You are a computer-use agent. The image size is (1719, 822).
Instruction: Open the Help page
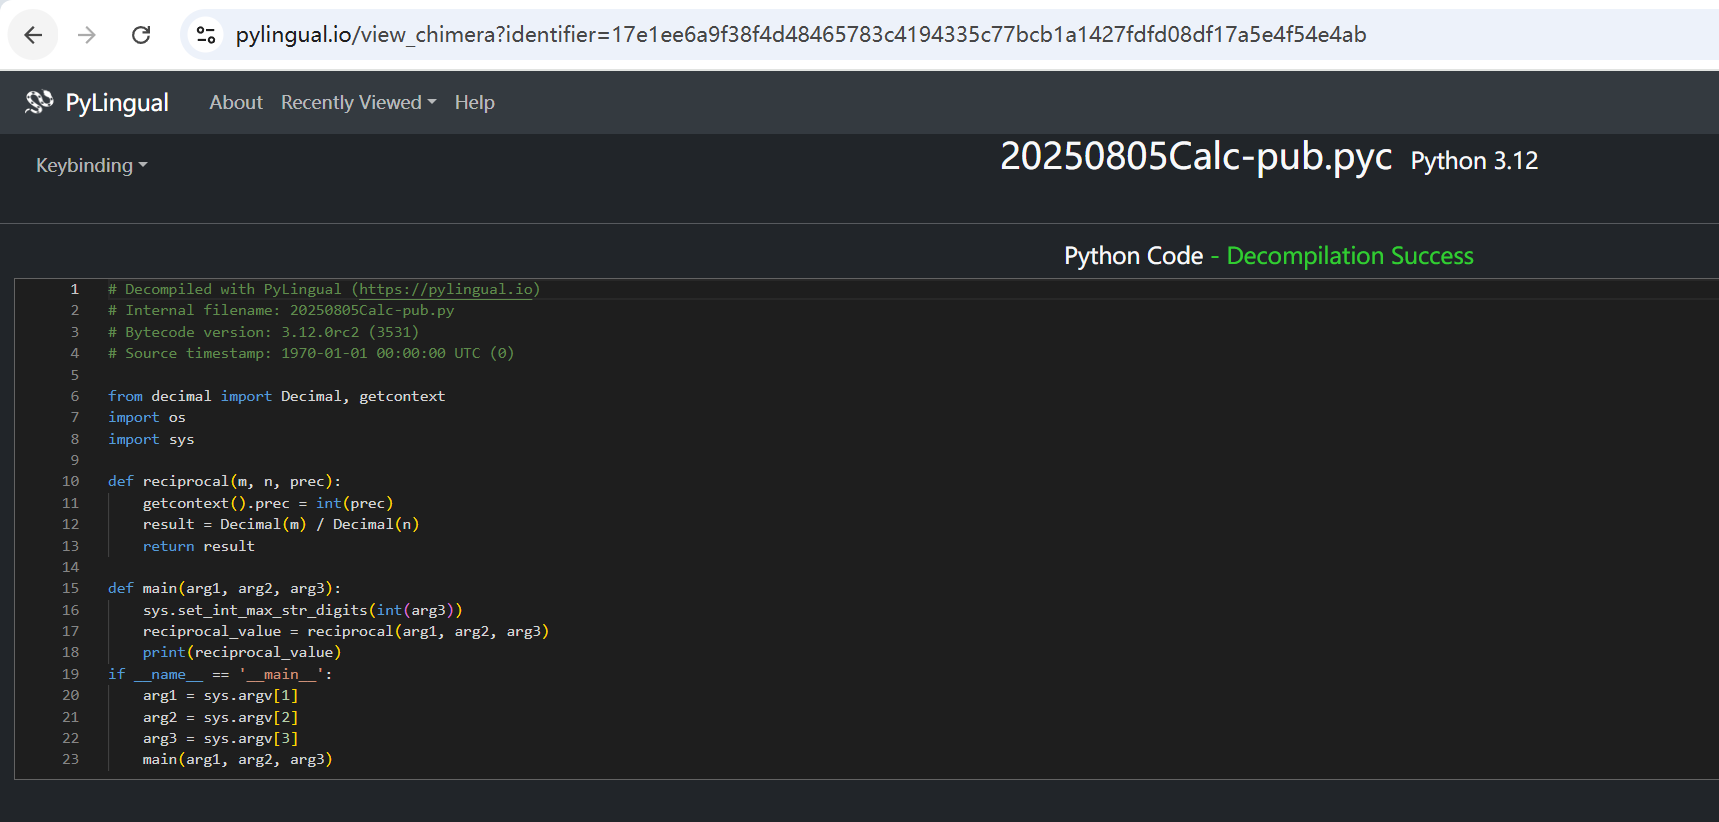pos(474,103)
